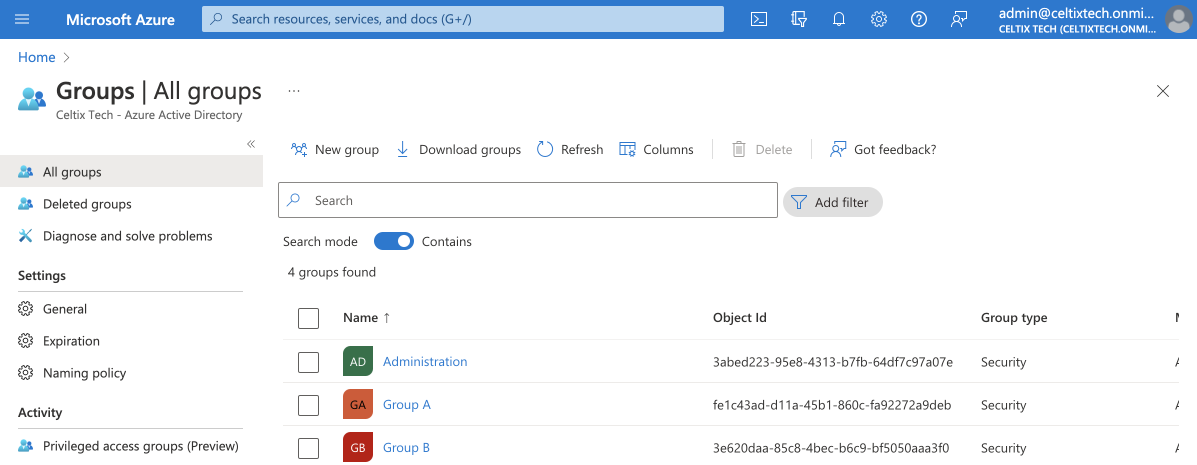Click the groups Search input field

click(x=528, y=200)
